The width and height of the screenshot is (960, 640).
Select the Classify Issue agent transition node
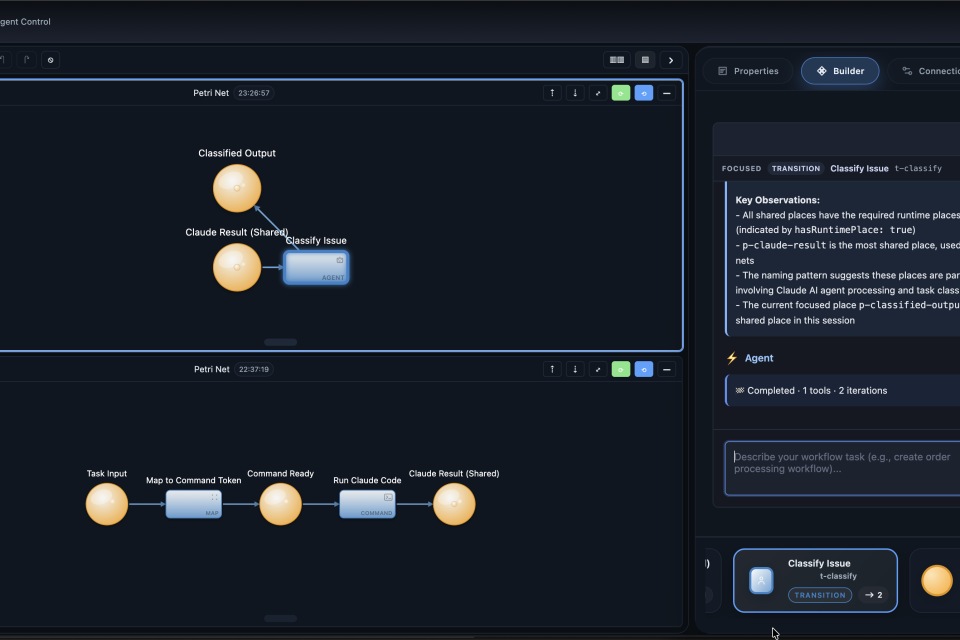coord(316,268)
